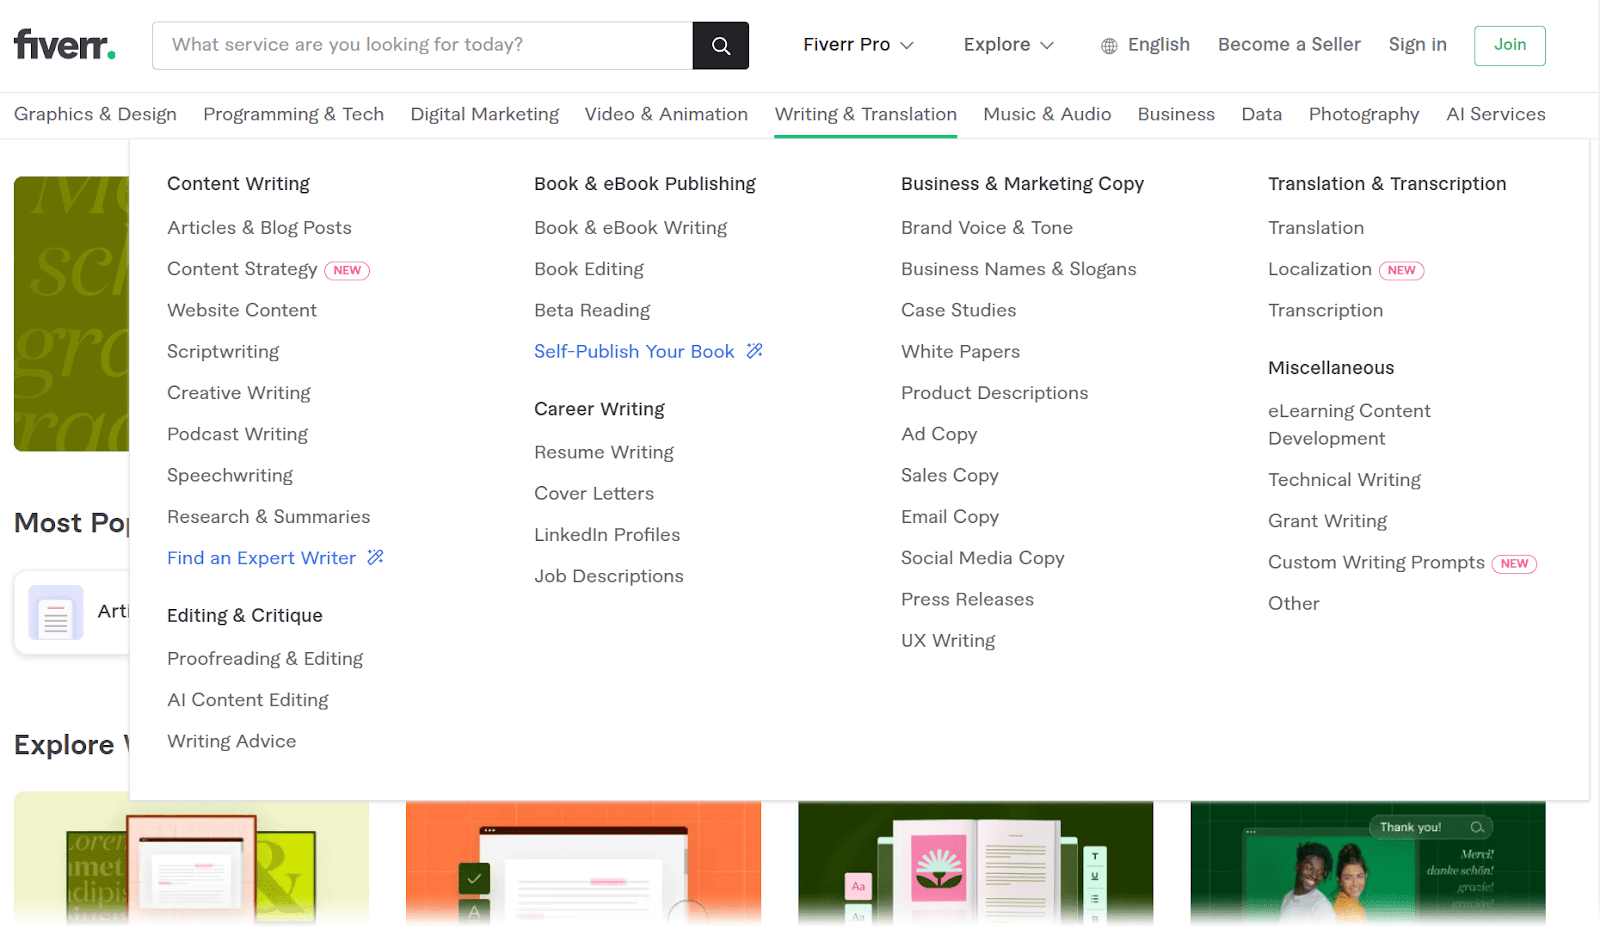
Task: Click the wand icon beside Self-Publish Your Book
Action: coord(755,351)
